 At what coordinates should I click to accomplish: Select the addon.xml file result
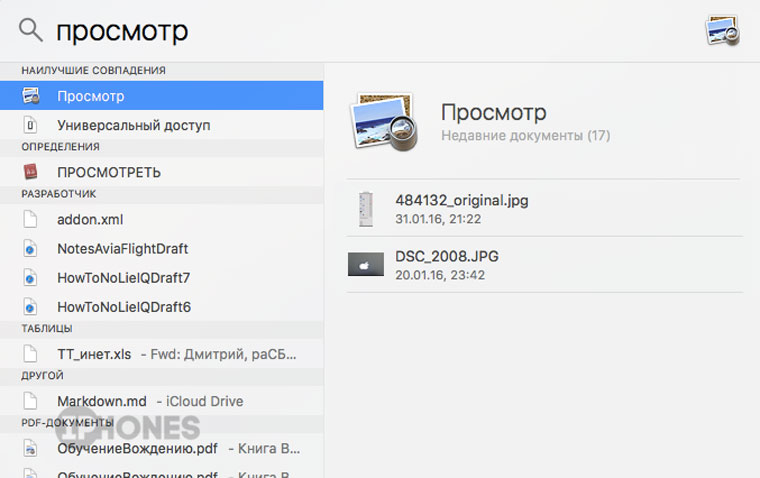coord(161,219)
